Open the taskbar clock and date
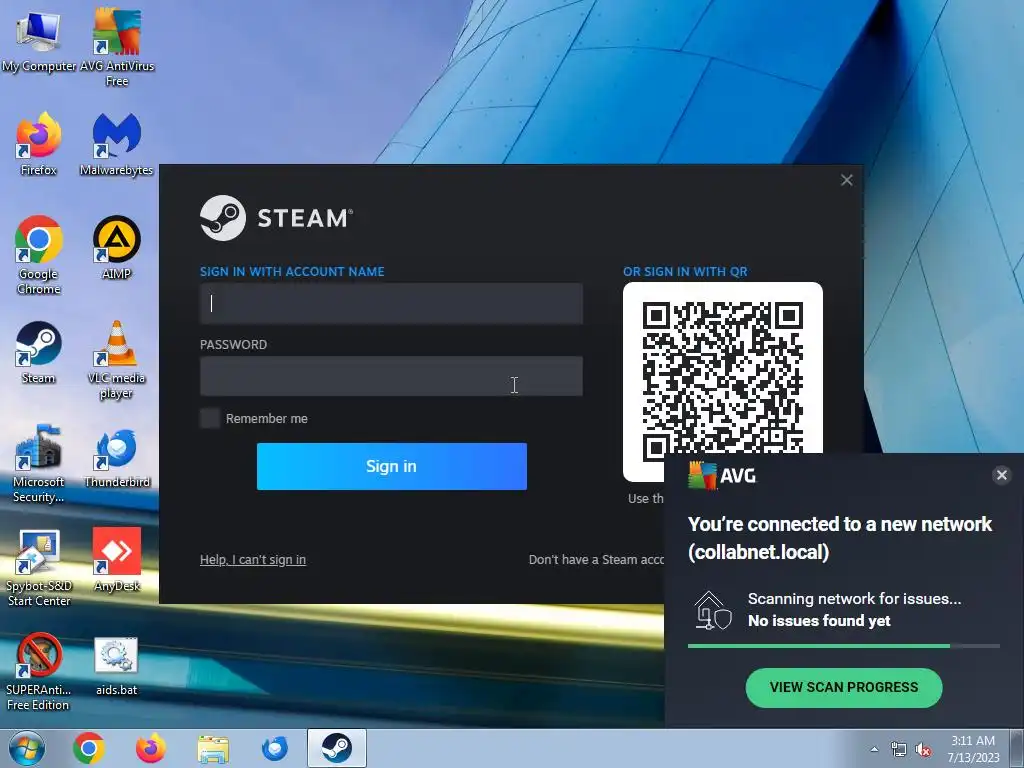 click(x=973, y=749)
